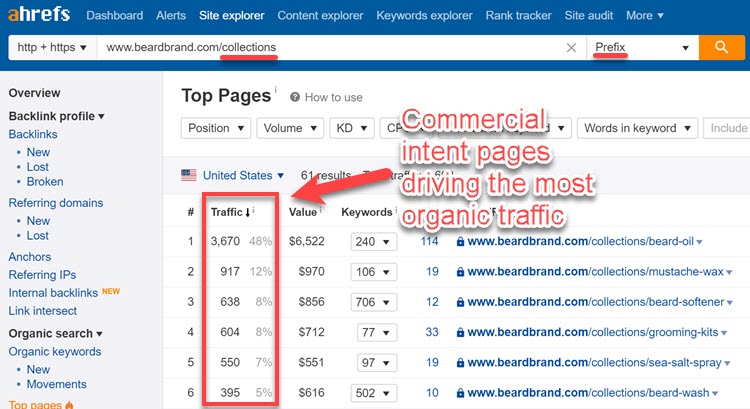
Task: Open Organic keywords in the sidebar
Action: [55, 352]
